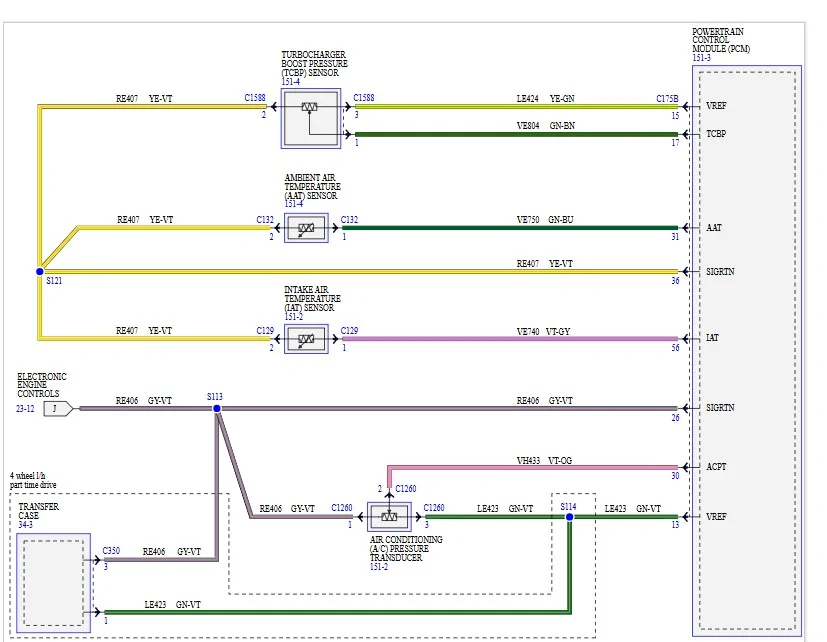The width and height of the screenshot is (827, 642).
Task: Click the A/C pressure transducer symbol
Action: tap(389, 517)
